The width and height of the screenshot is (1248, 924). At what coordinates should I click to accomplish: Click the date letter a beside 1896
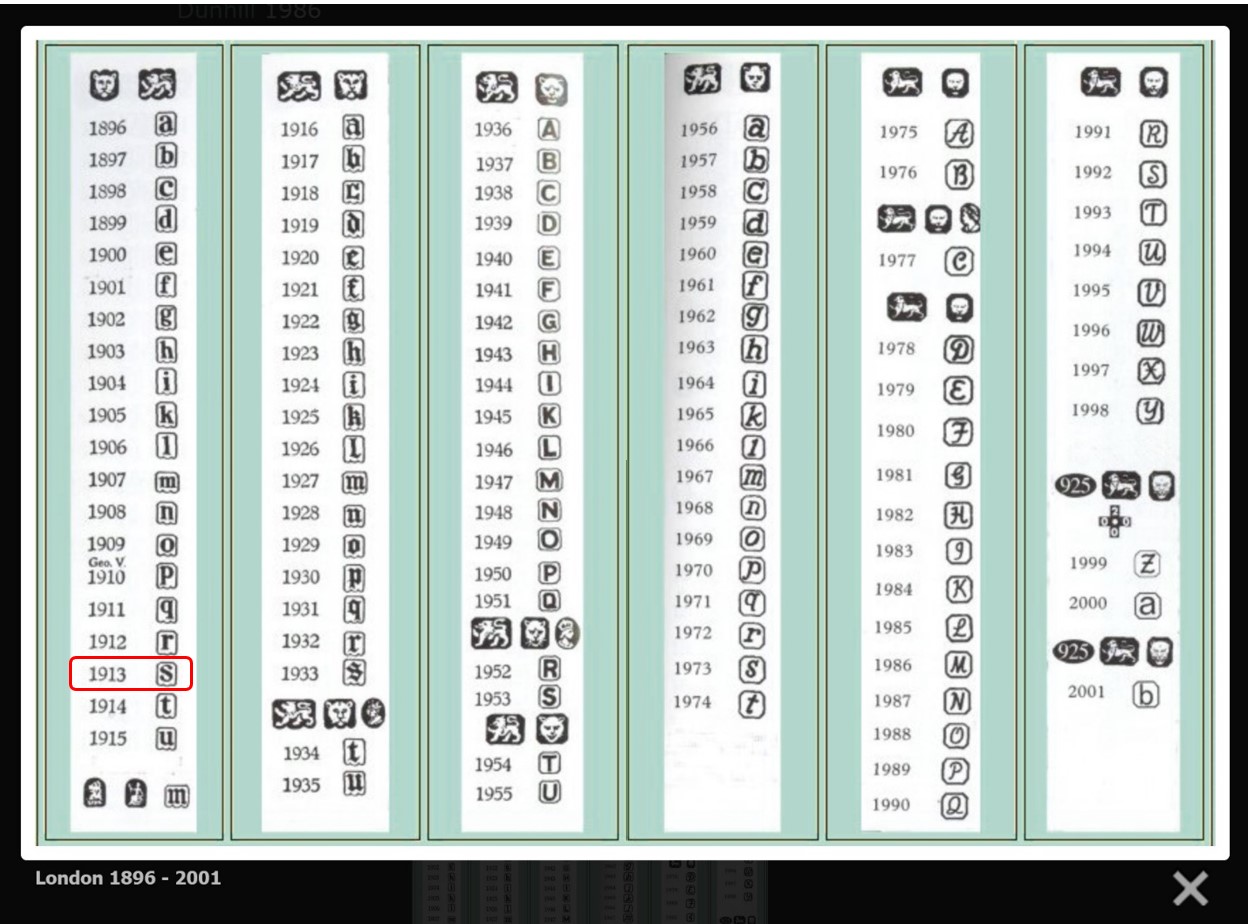[167, 125]
